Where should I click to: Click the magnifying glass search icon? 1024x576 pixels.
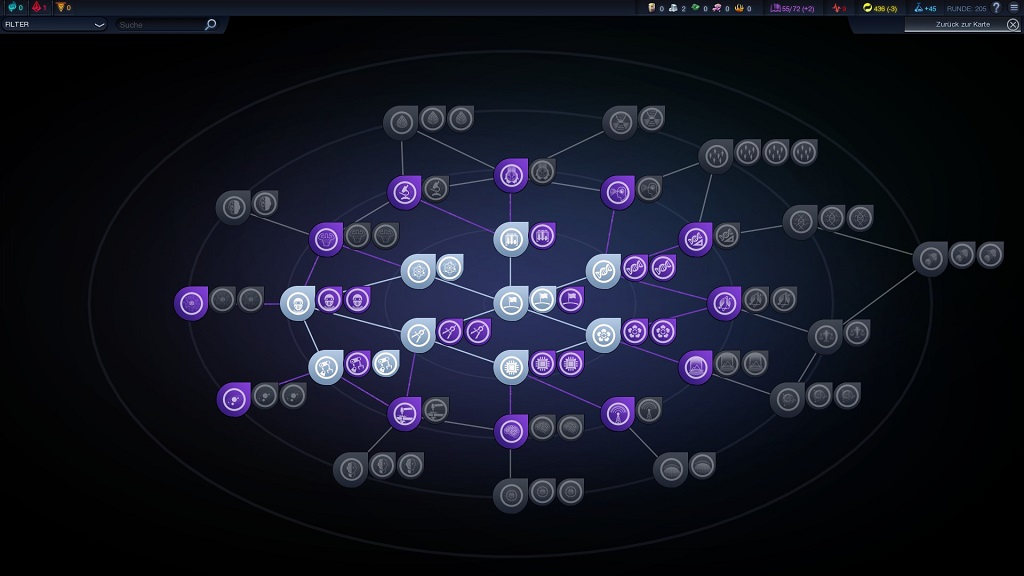(210, 24)
